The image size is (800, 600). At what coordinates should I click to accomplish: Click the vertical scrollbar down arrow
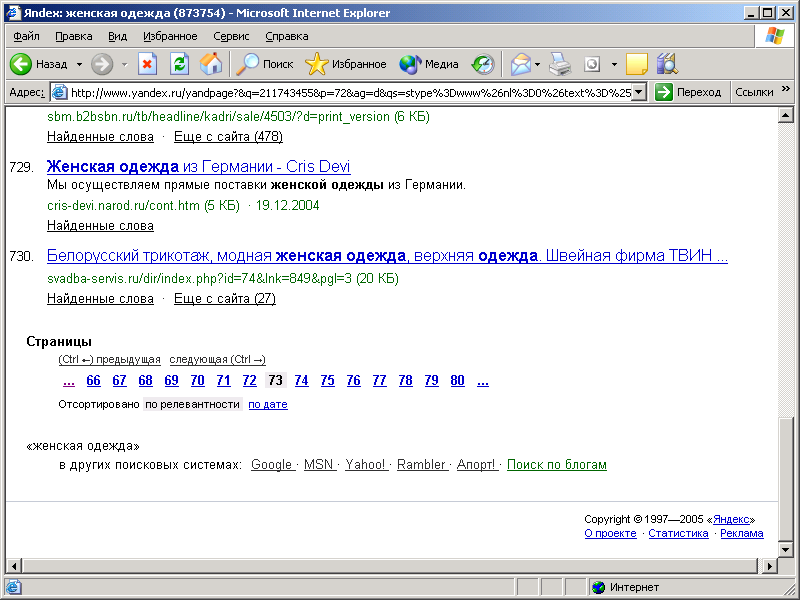tap(786, 549)
